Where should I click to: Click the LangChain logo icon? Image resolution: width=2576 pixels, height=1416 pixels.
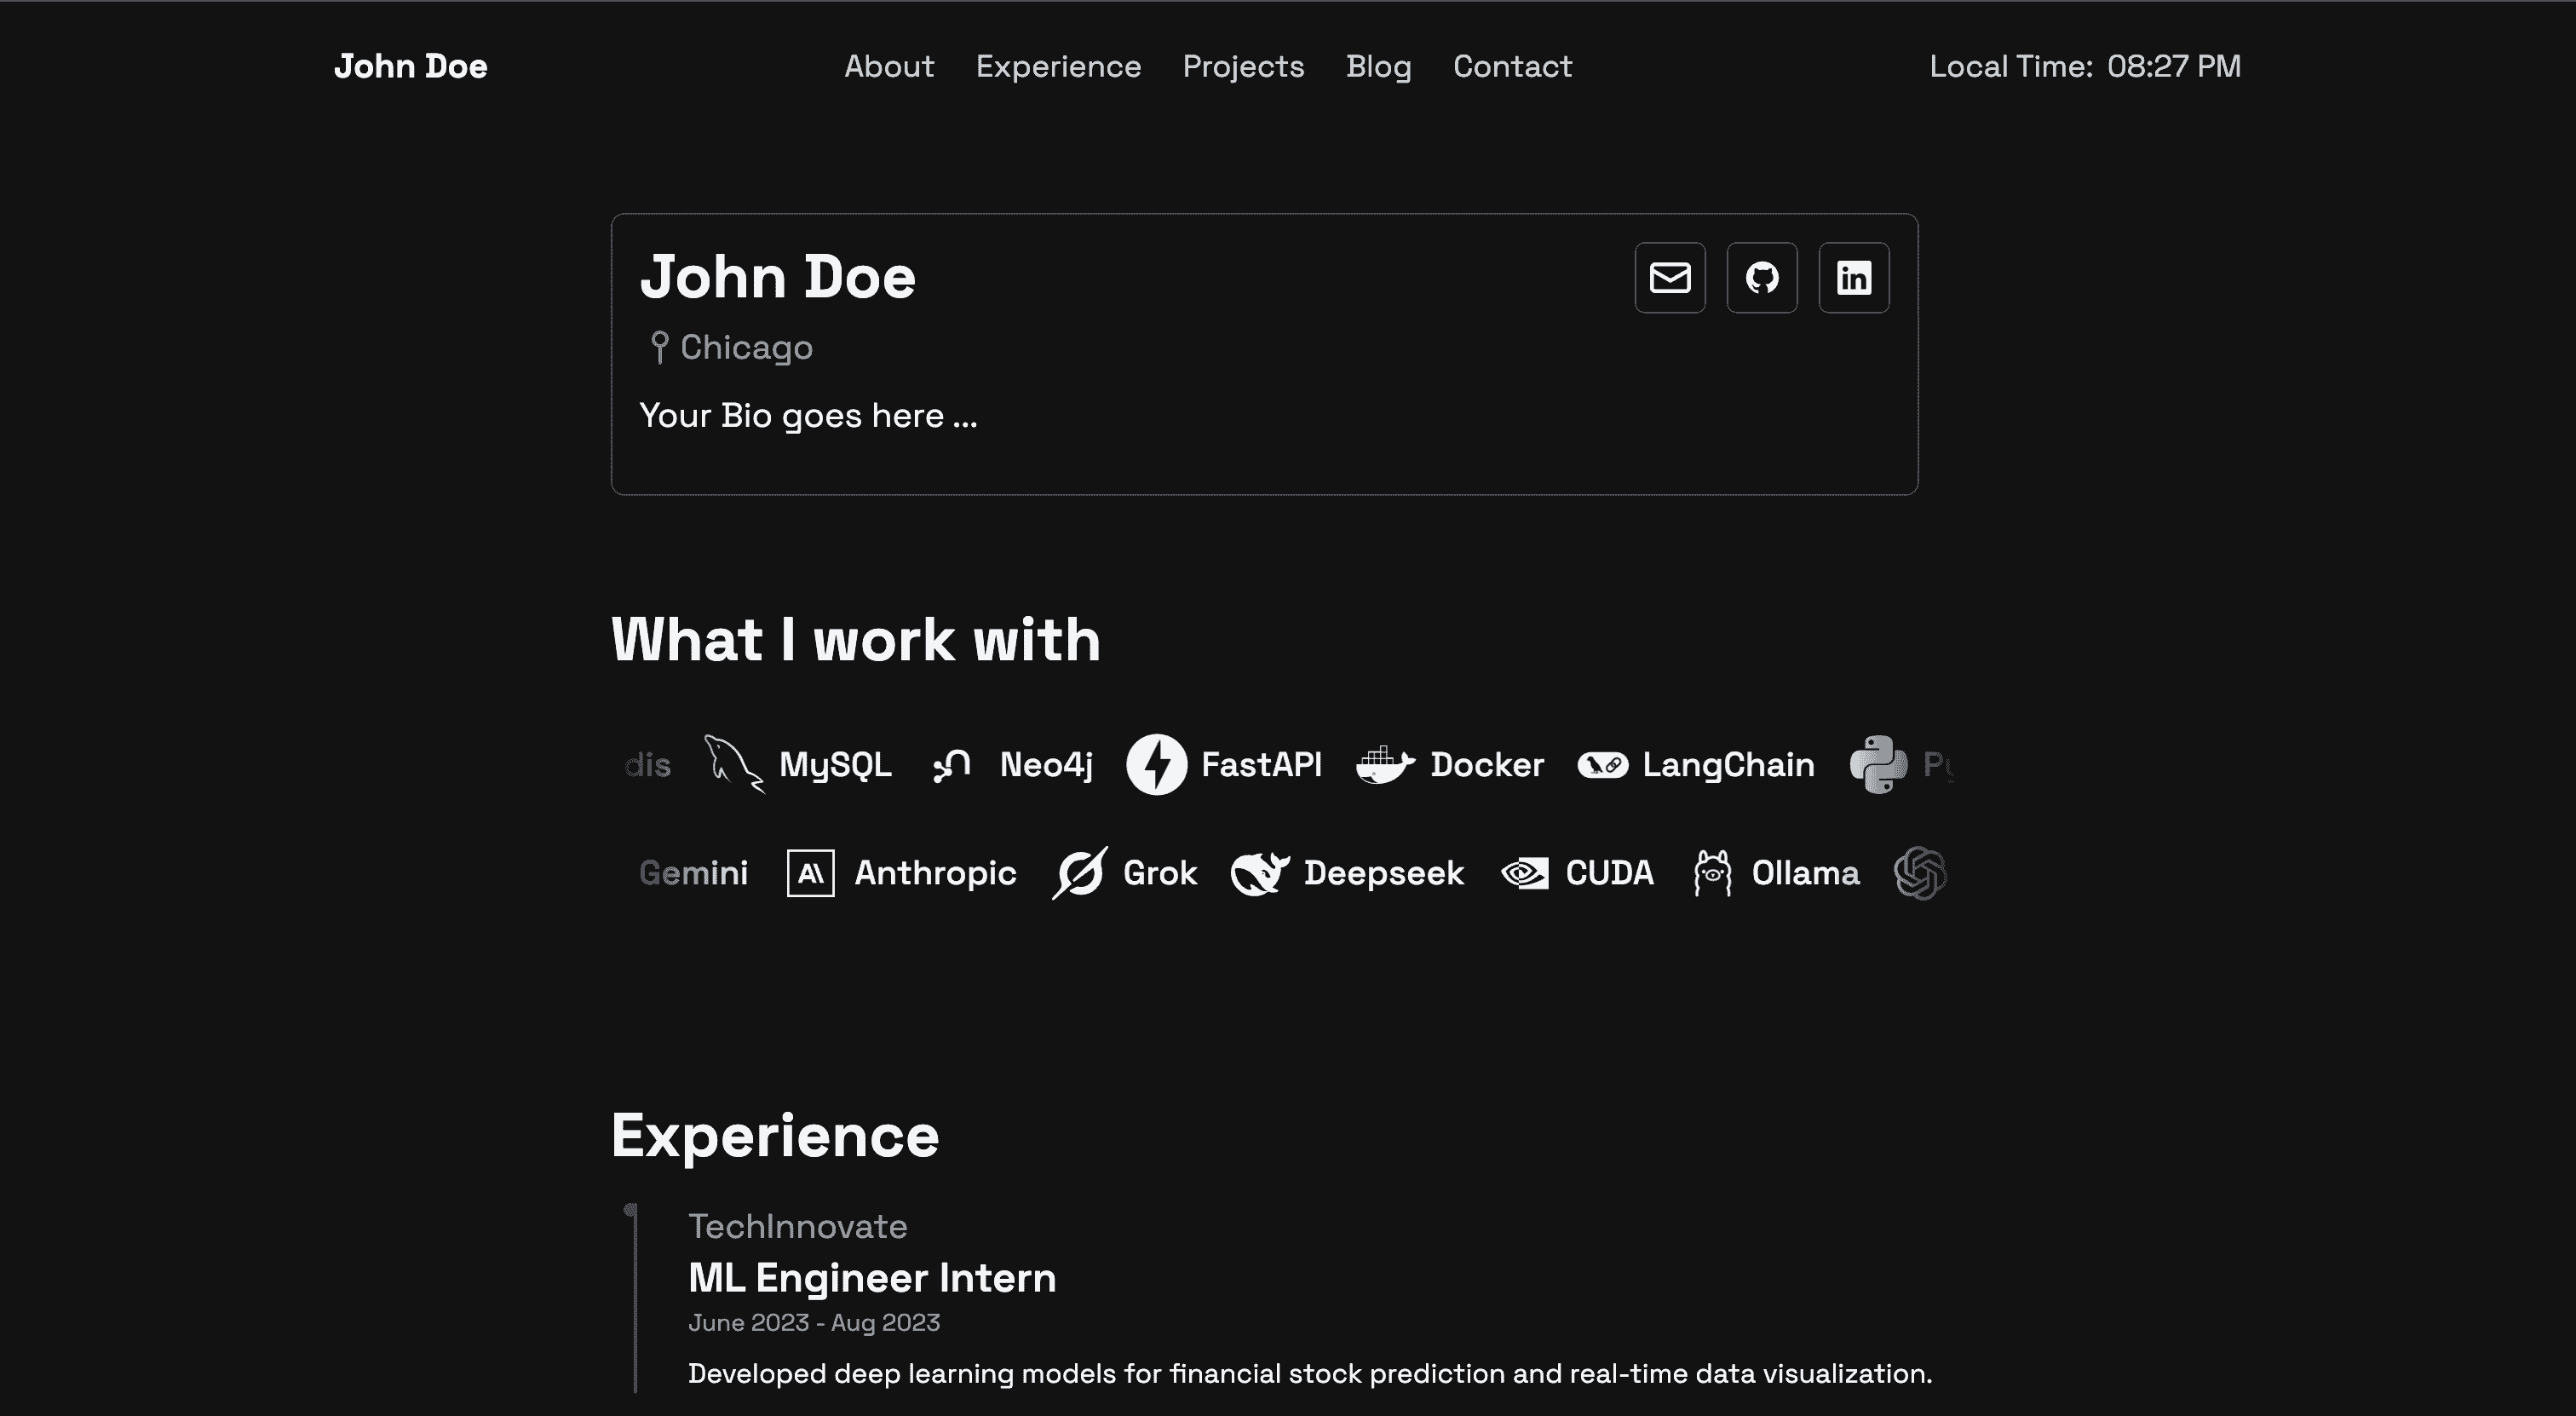[1602, 765]
